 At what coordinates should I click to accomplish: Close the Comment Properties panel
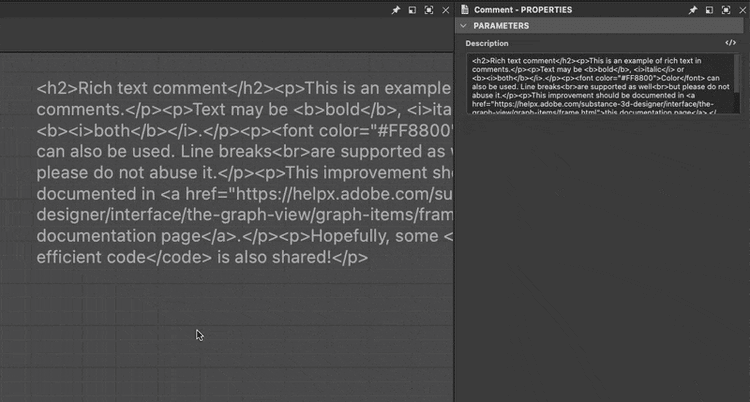(742, 10)
